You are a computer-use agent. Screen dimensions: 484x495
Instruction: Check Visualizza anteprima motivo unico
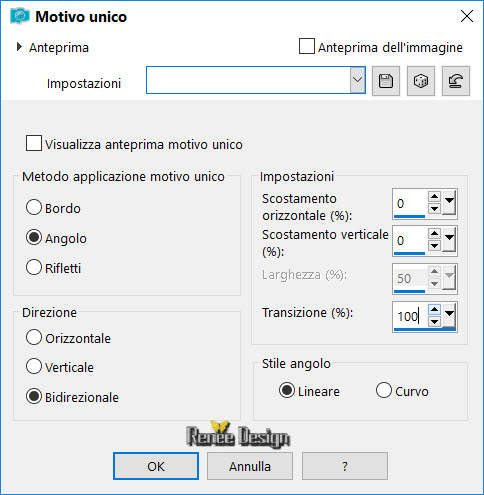[x=34, y=143]
